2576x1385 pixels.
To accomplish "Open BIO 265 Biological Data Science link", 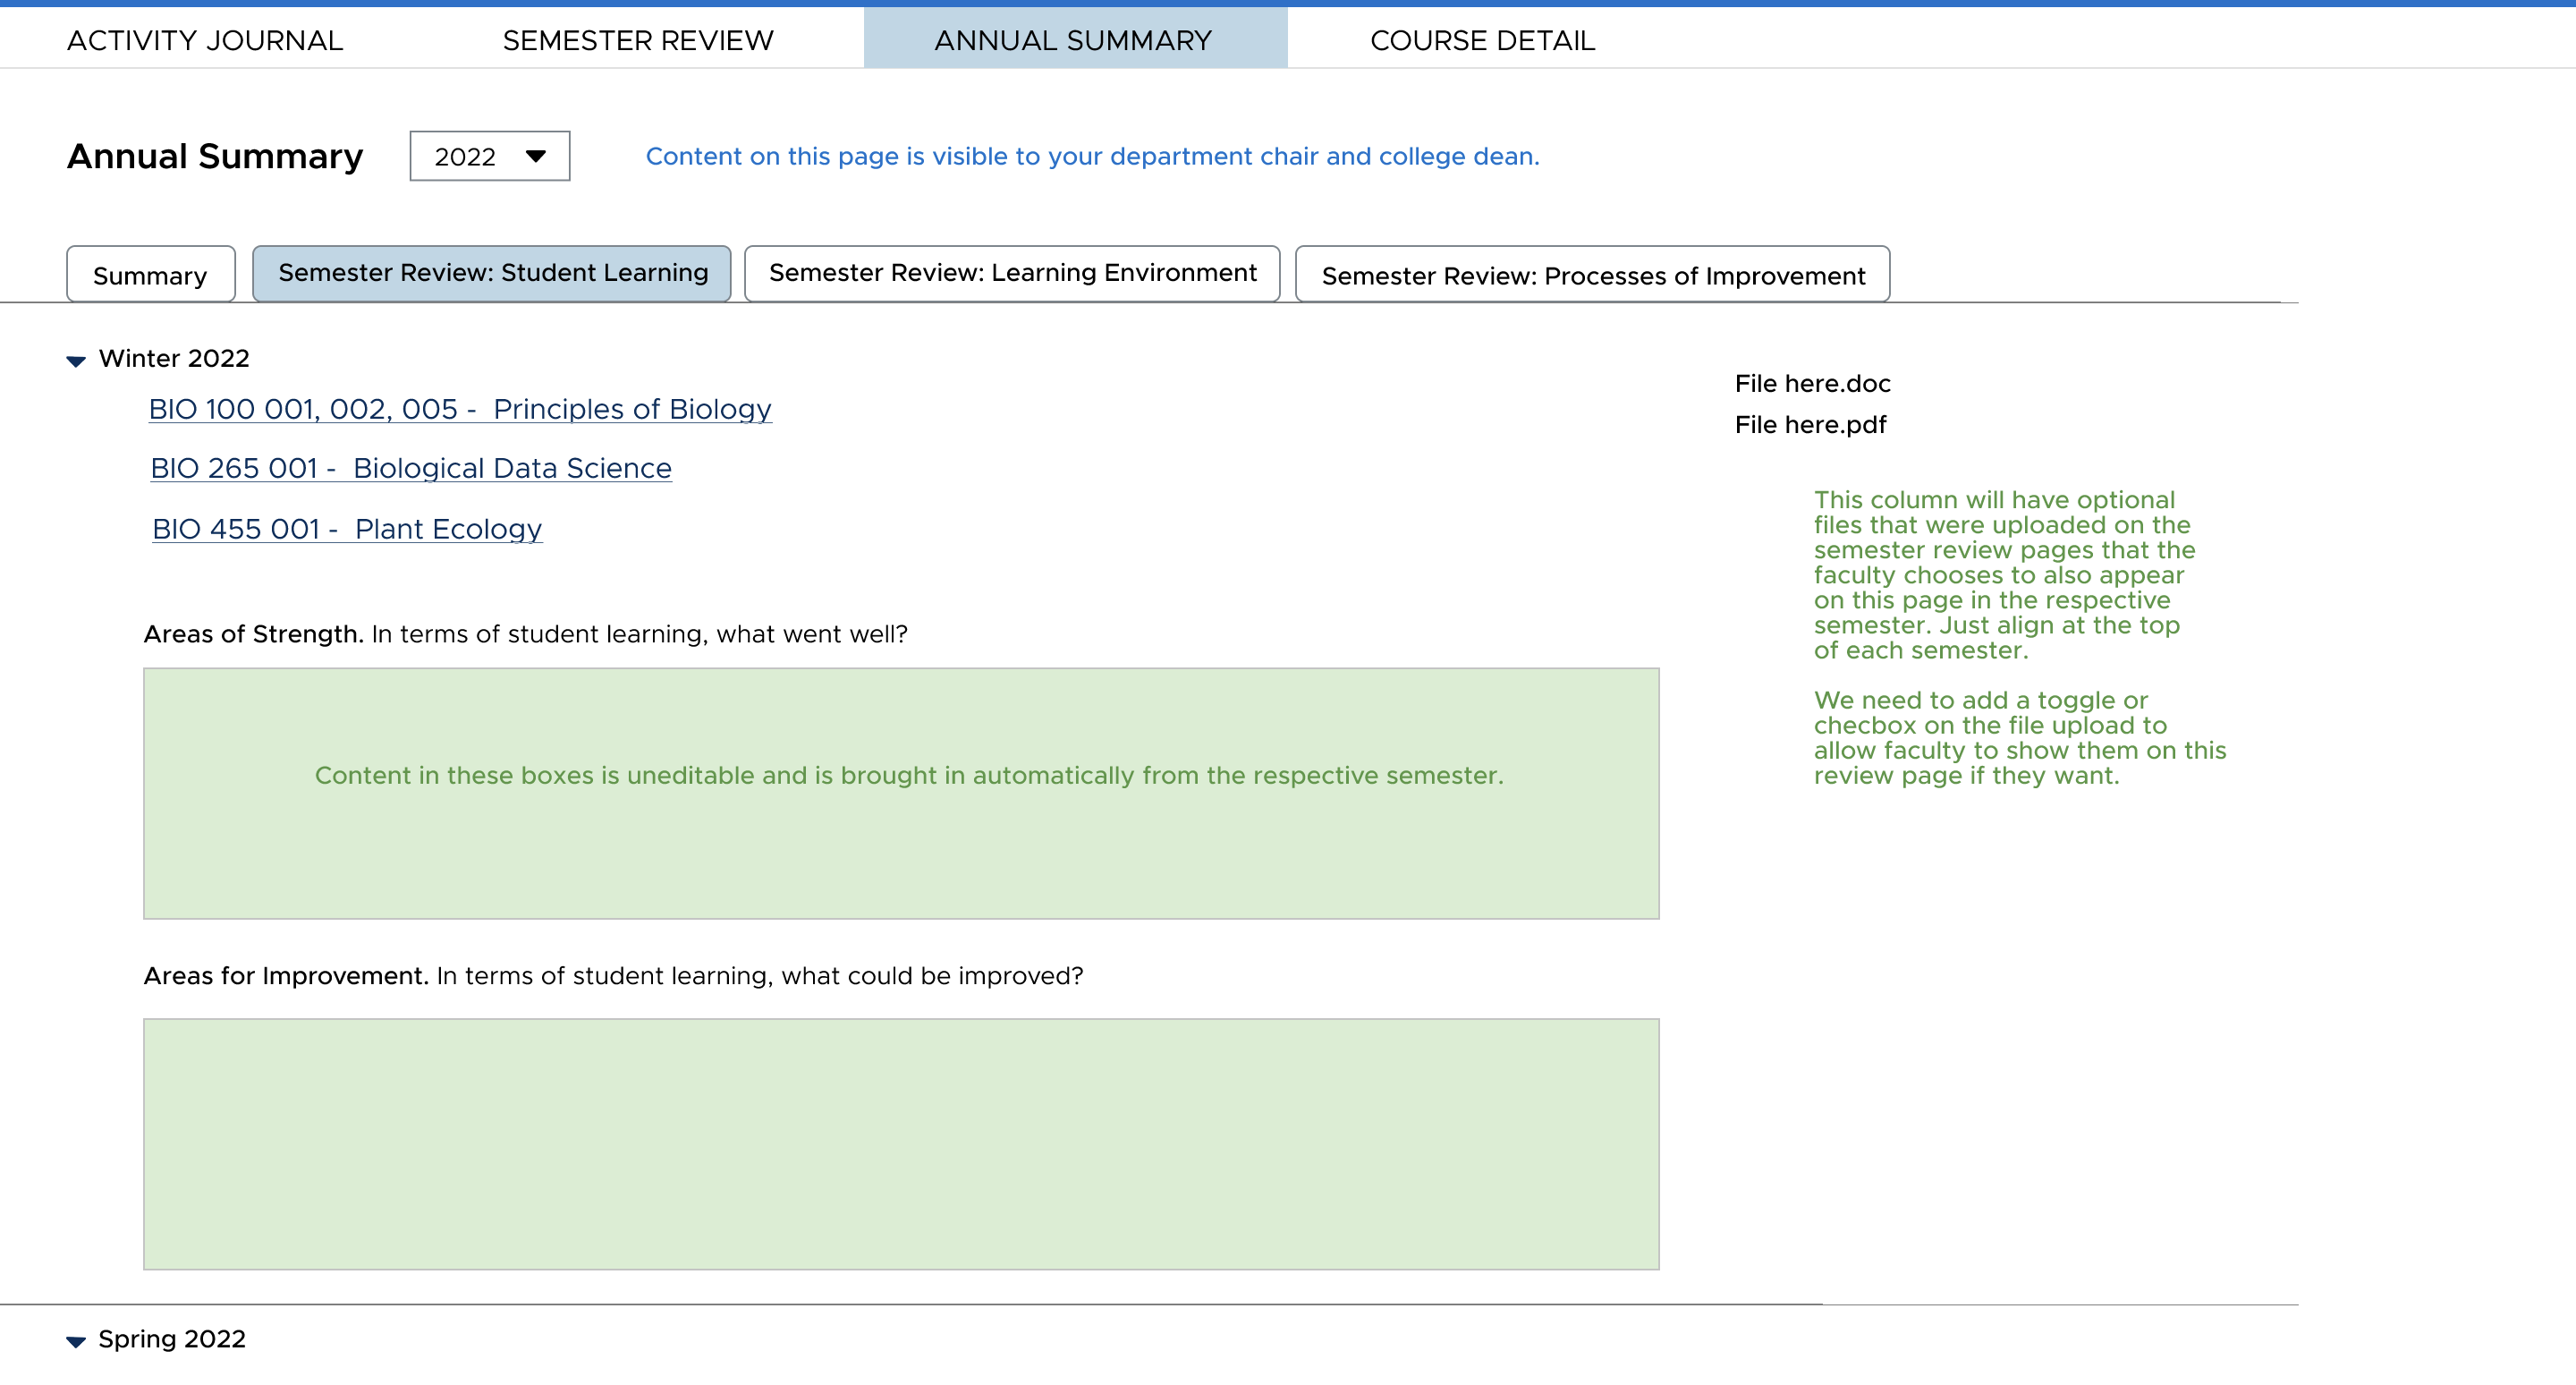I will [x=411, y=468].
